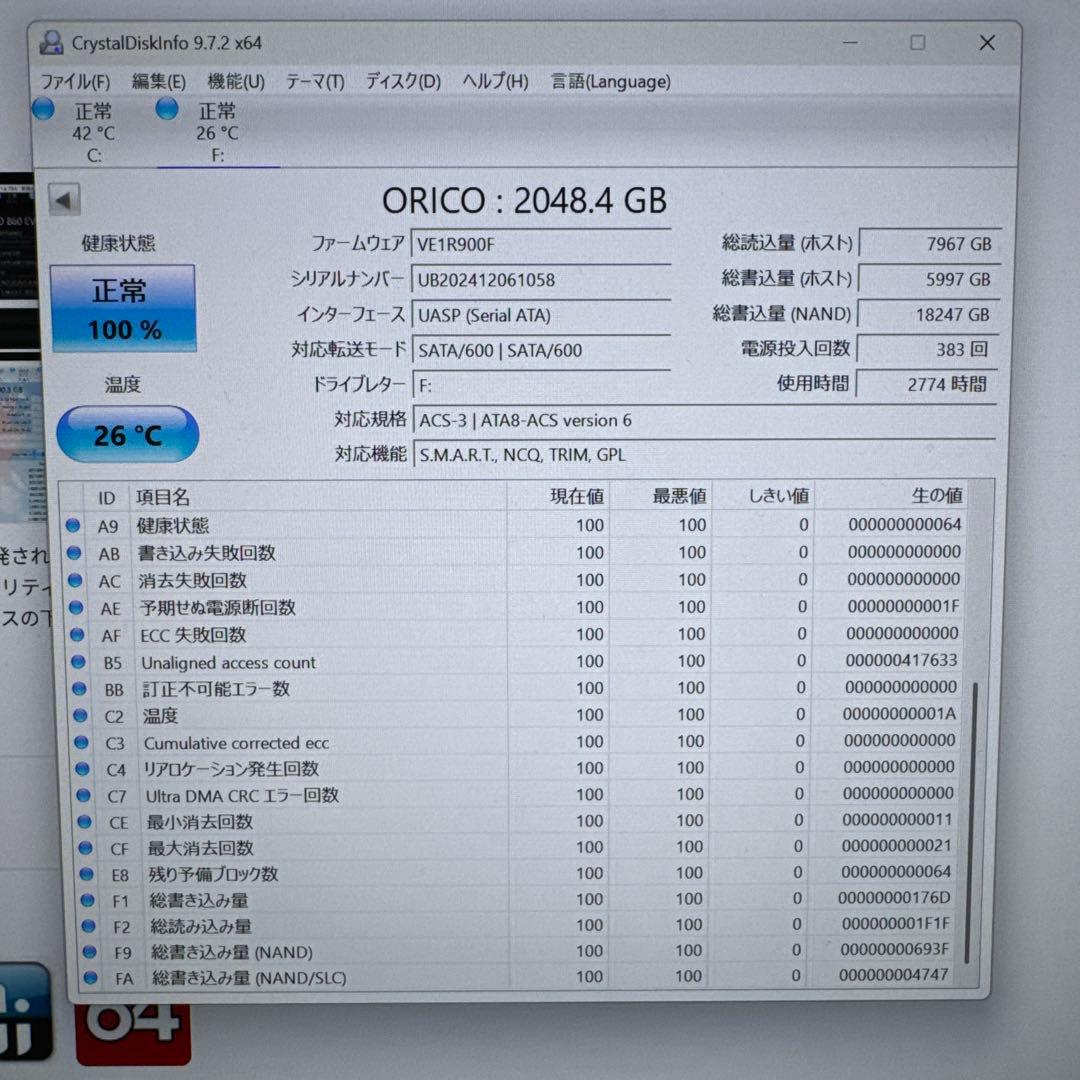
Task: Click the status dot of row E8 残り予備ブロック数
Action: tap(86, 874)
